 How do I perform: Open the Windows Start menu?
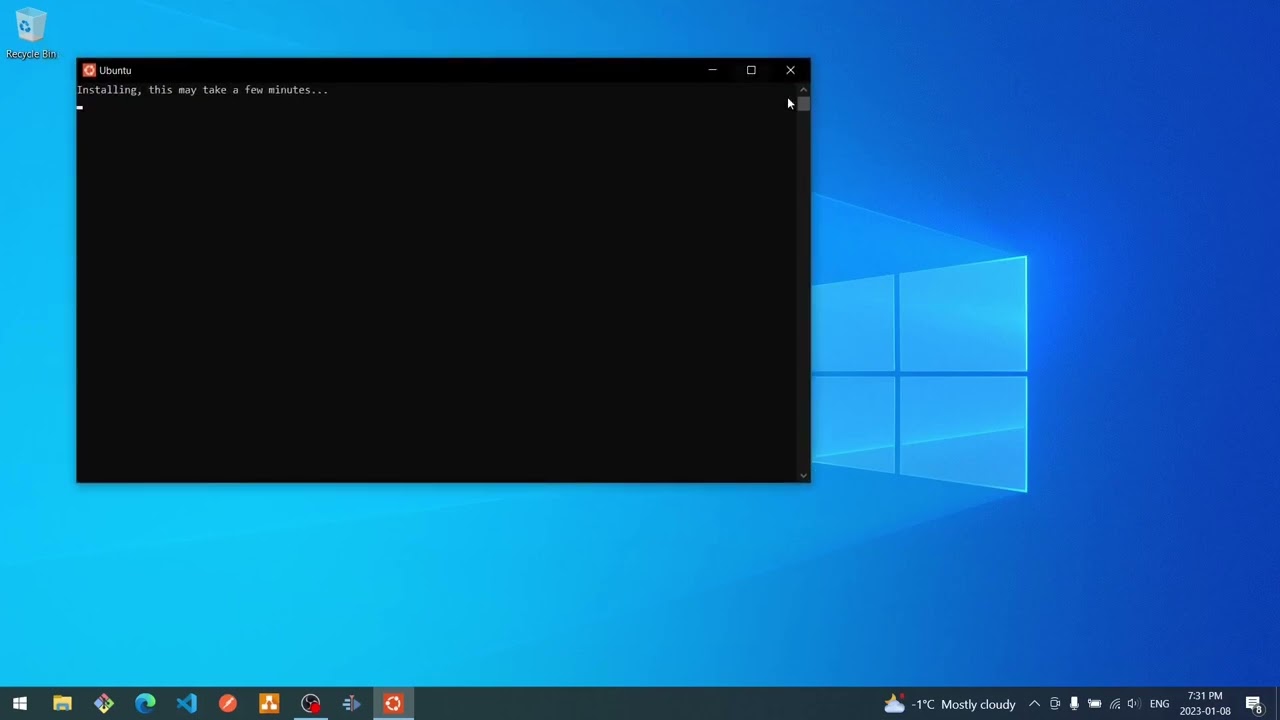point(20,704)
